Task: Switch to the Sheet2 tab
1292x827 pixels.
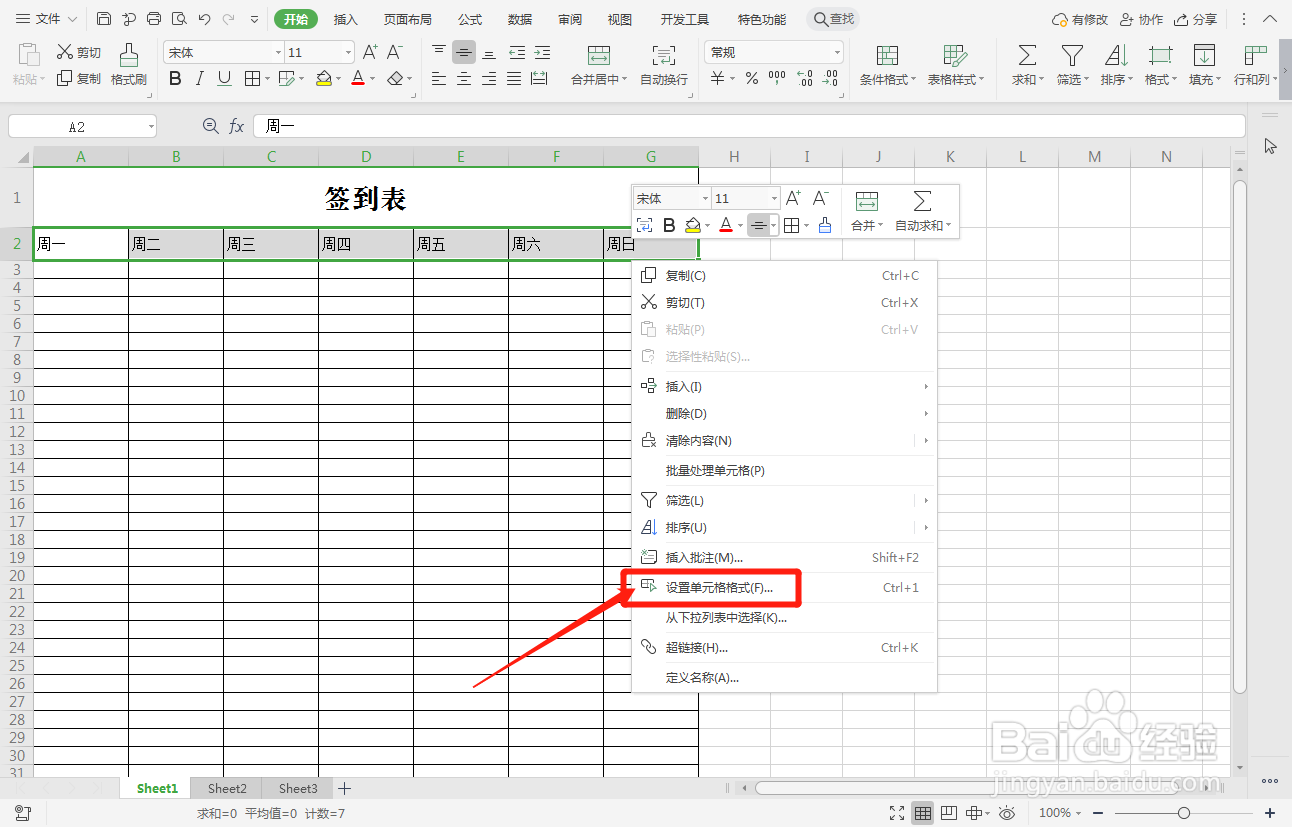Action: (227, 789)
